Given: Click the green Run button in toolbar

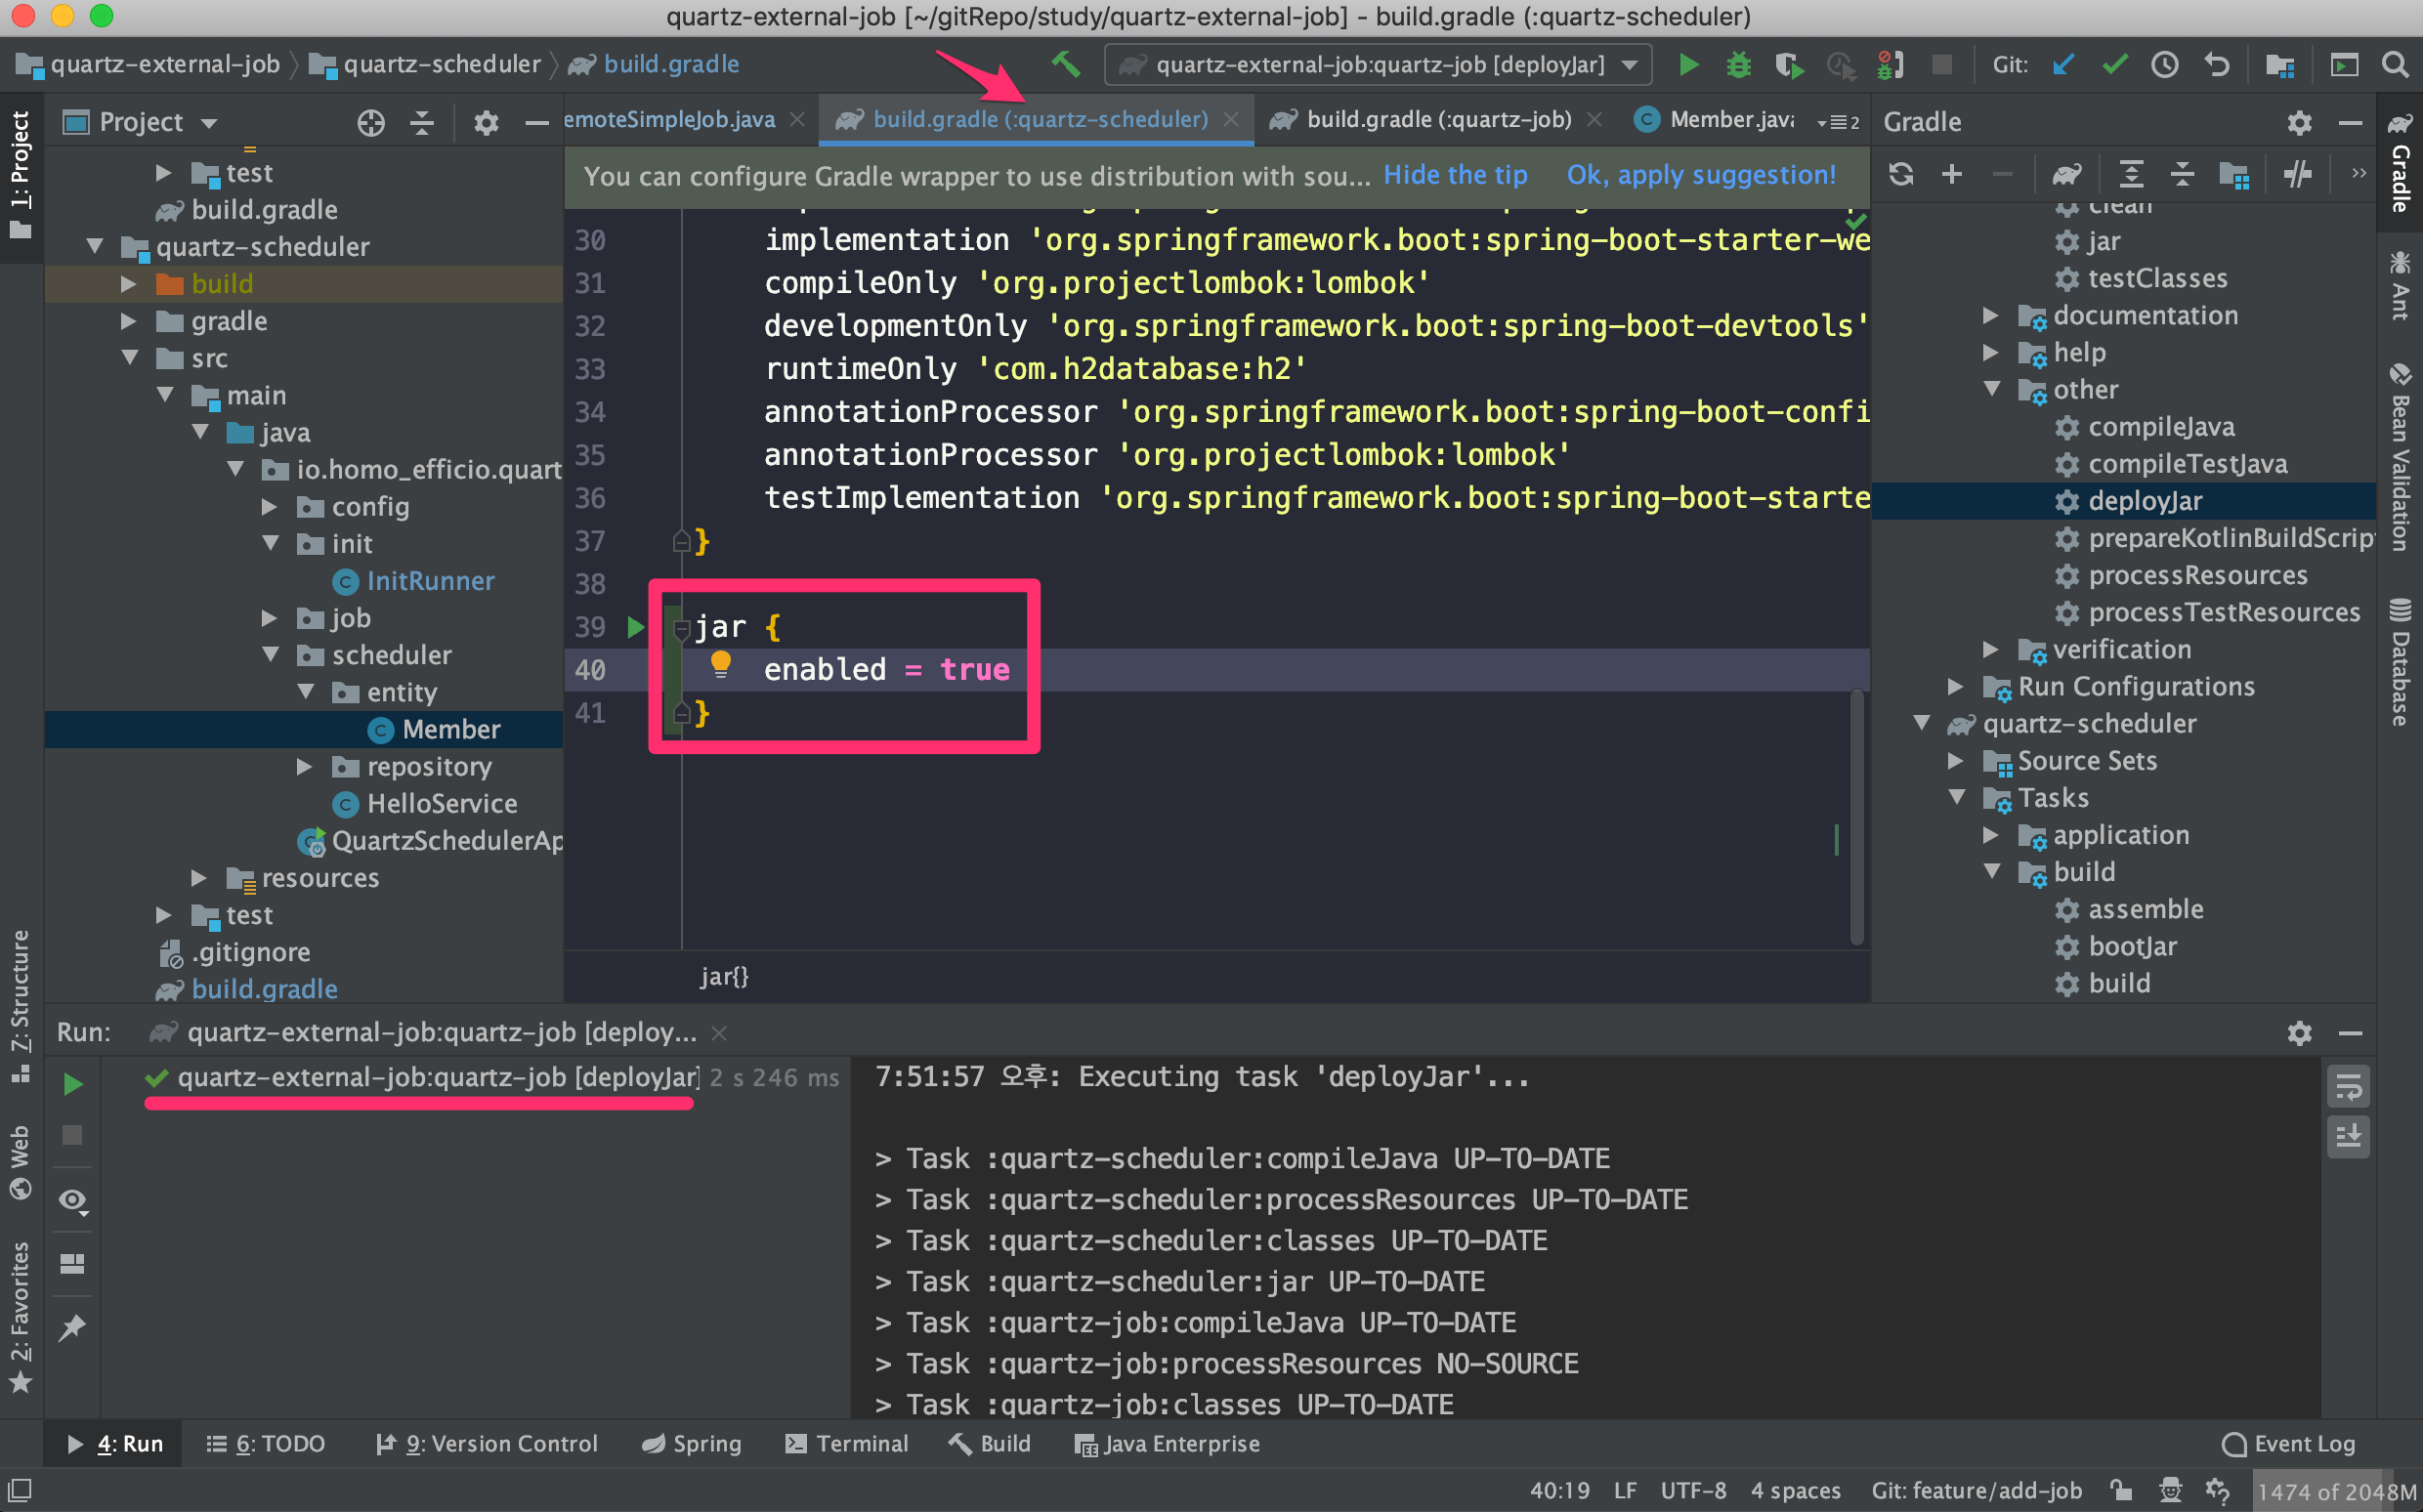Looking at the screenshot, I should [x=1689, y=65].
